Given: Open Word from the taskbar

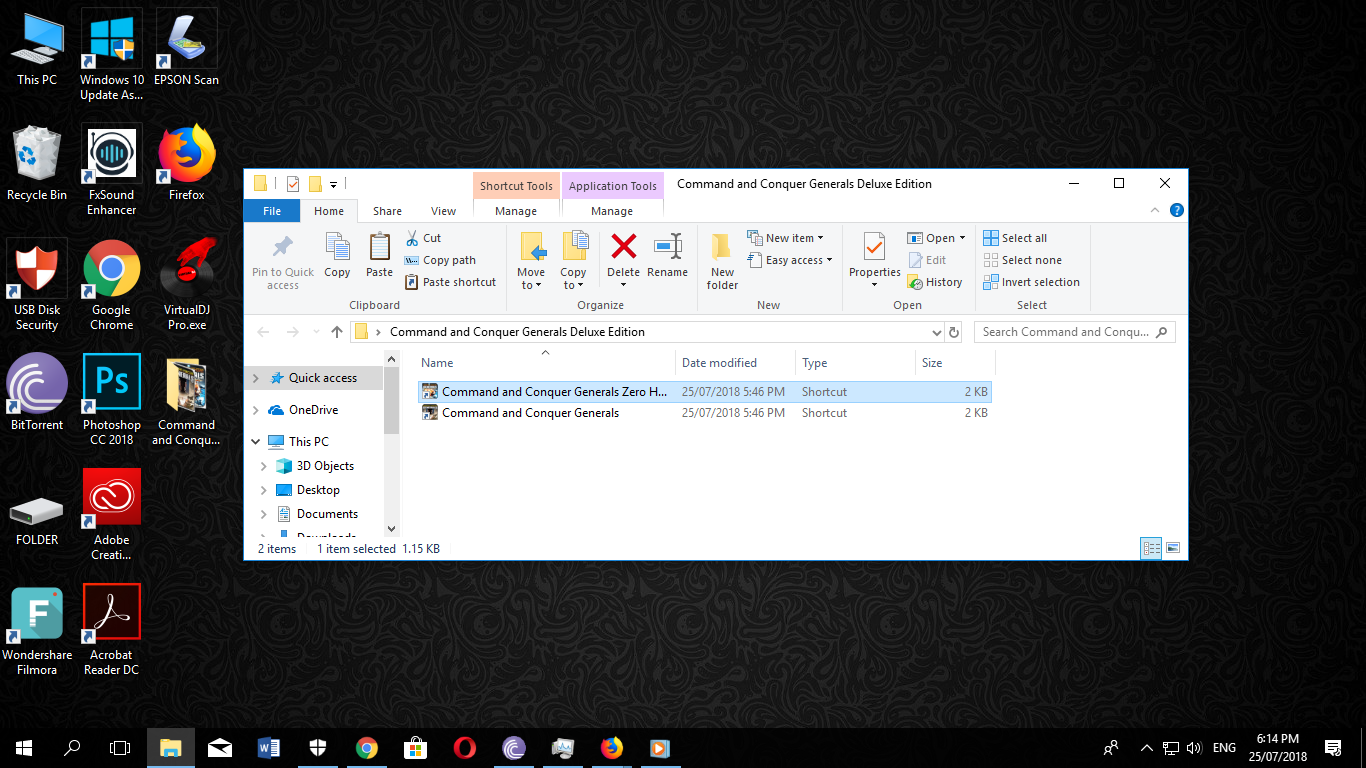Looking at the screenshot, I should click(269, 747).
